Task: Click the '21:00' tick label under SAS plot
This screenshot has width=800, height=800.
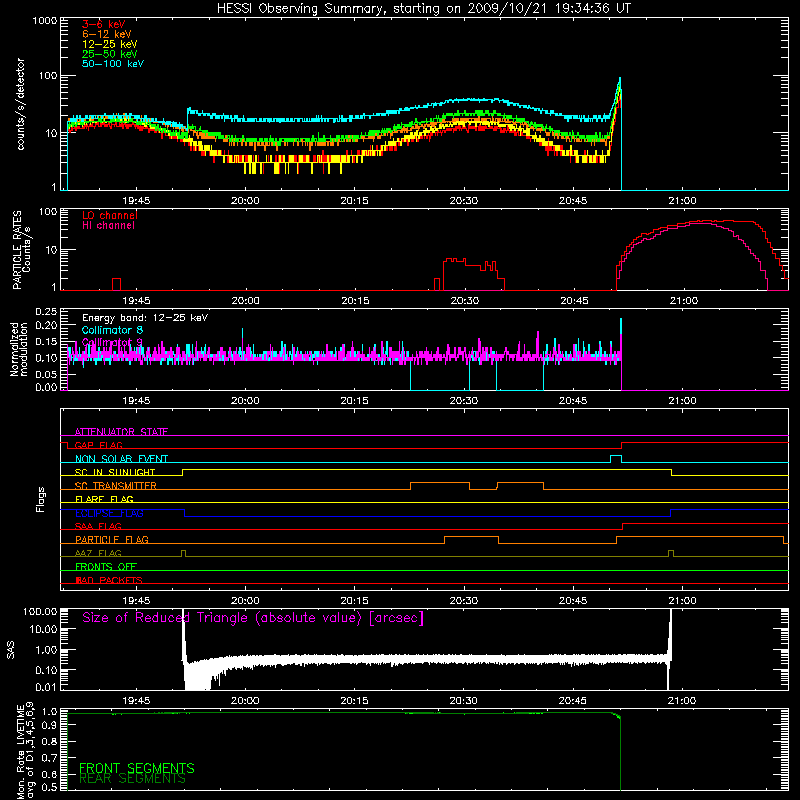Action: pyautogui.click(x=682, y=701)
